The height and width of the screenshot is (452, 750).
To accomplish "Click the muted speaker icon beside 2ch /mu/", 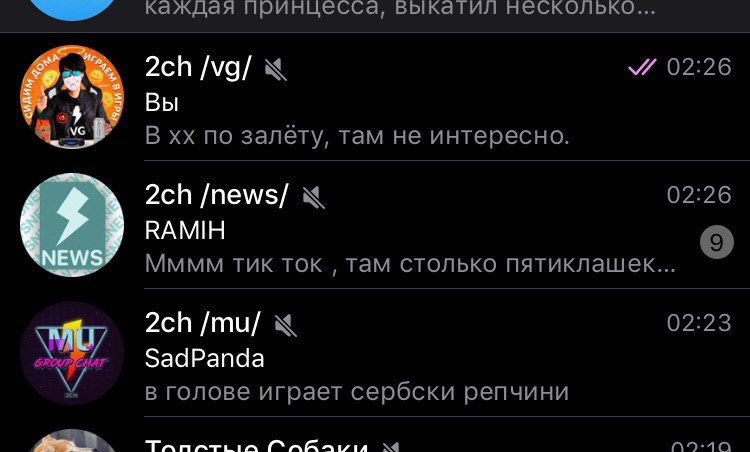I will (x=286, y=326).
